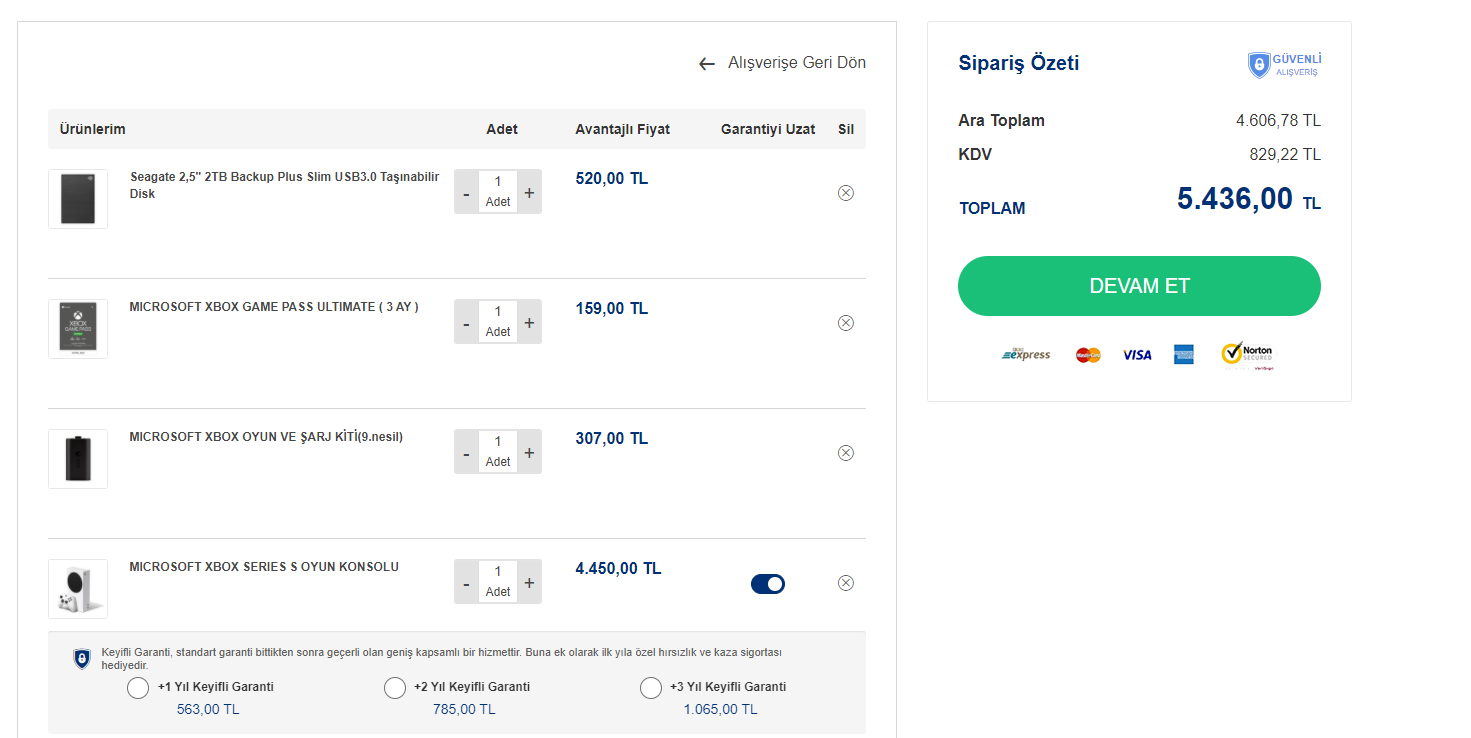
Task: Open Xbox Series S product thumbnail
Action: click(x=78, y=589)
